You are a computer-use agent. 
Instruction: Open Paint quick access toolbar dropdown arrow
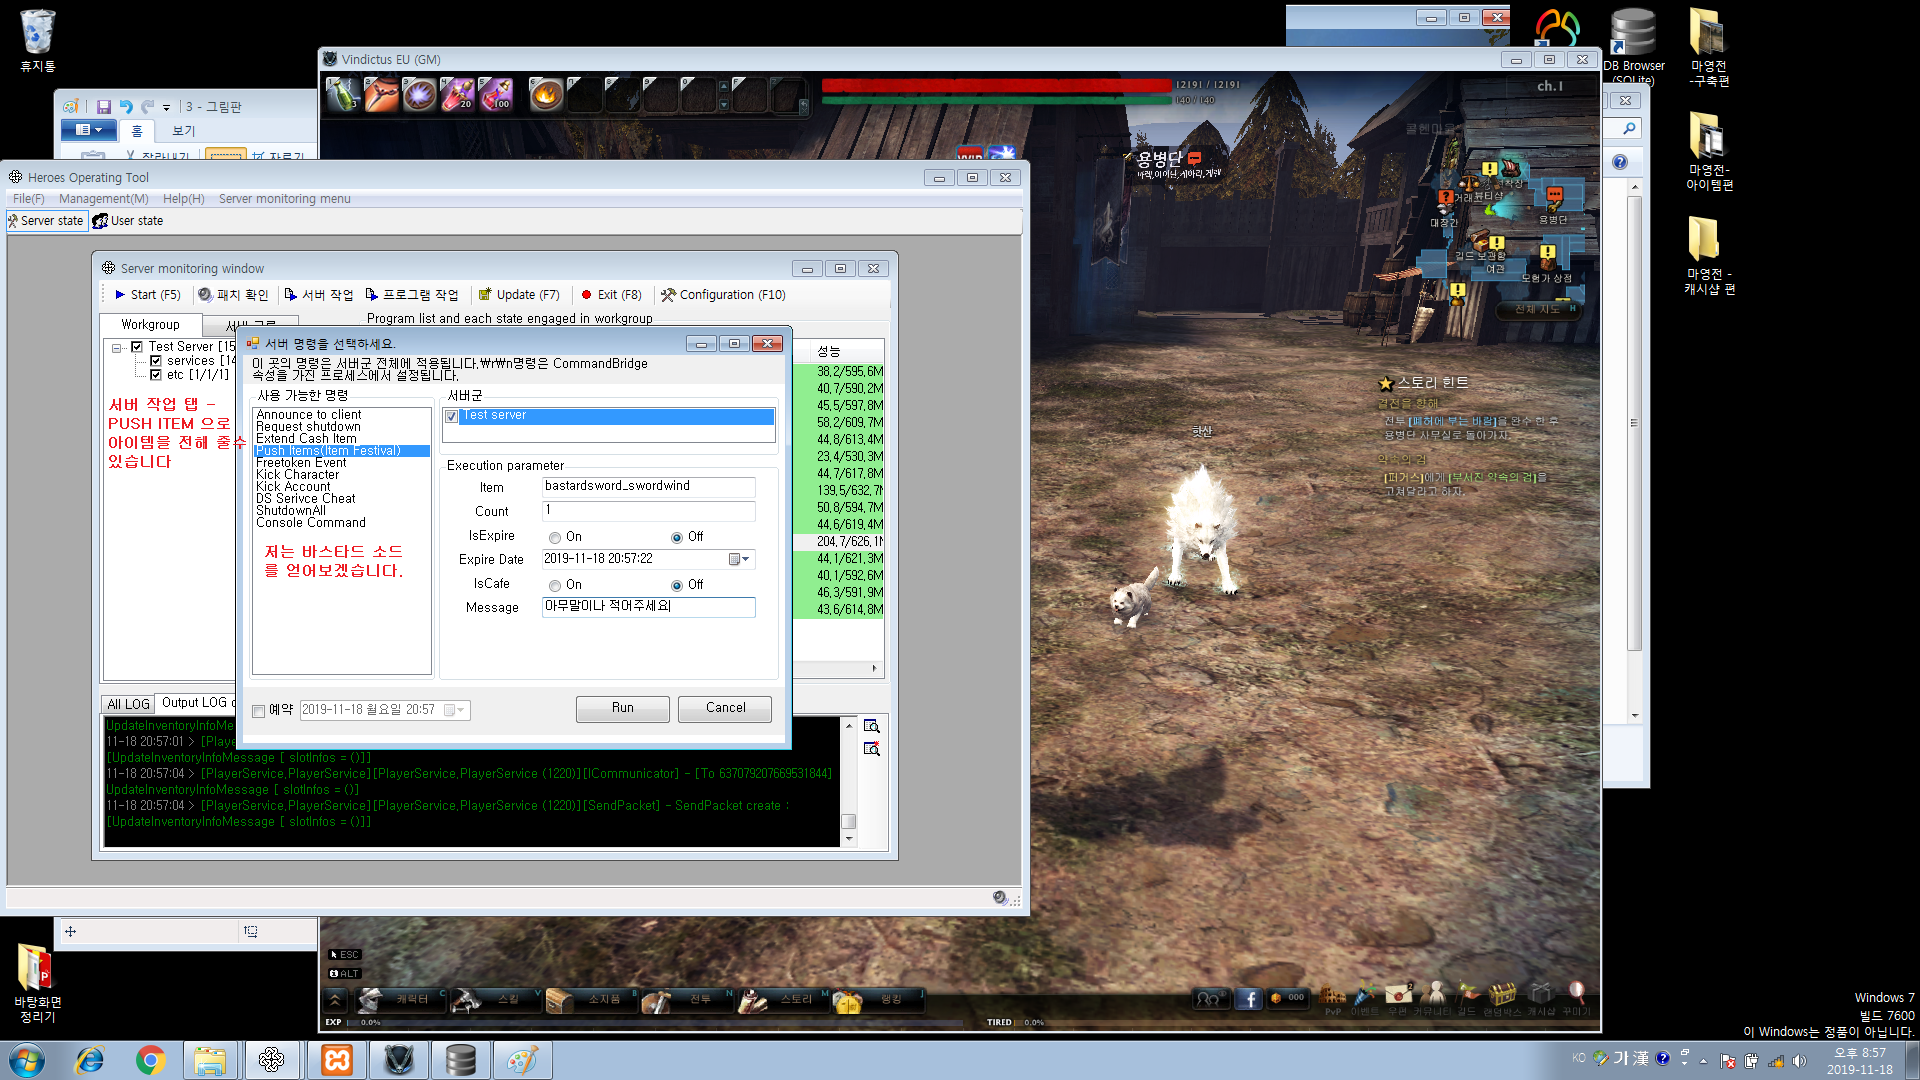point(166,106)
